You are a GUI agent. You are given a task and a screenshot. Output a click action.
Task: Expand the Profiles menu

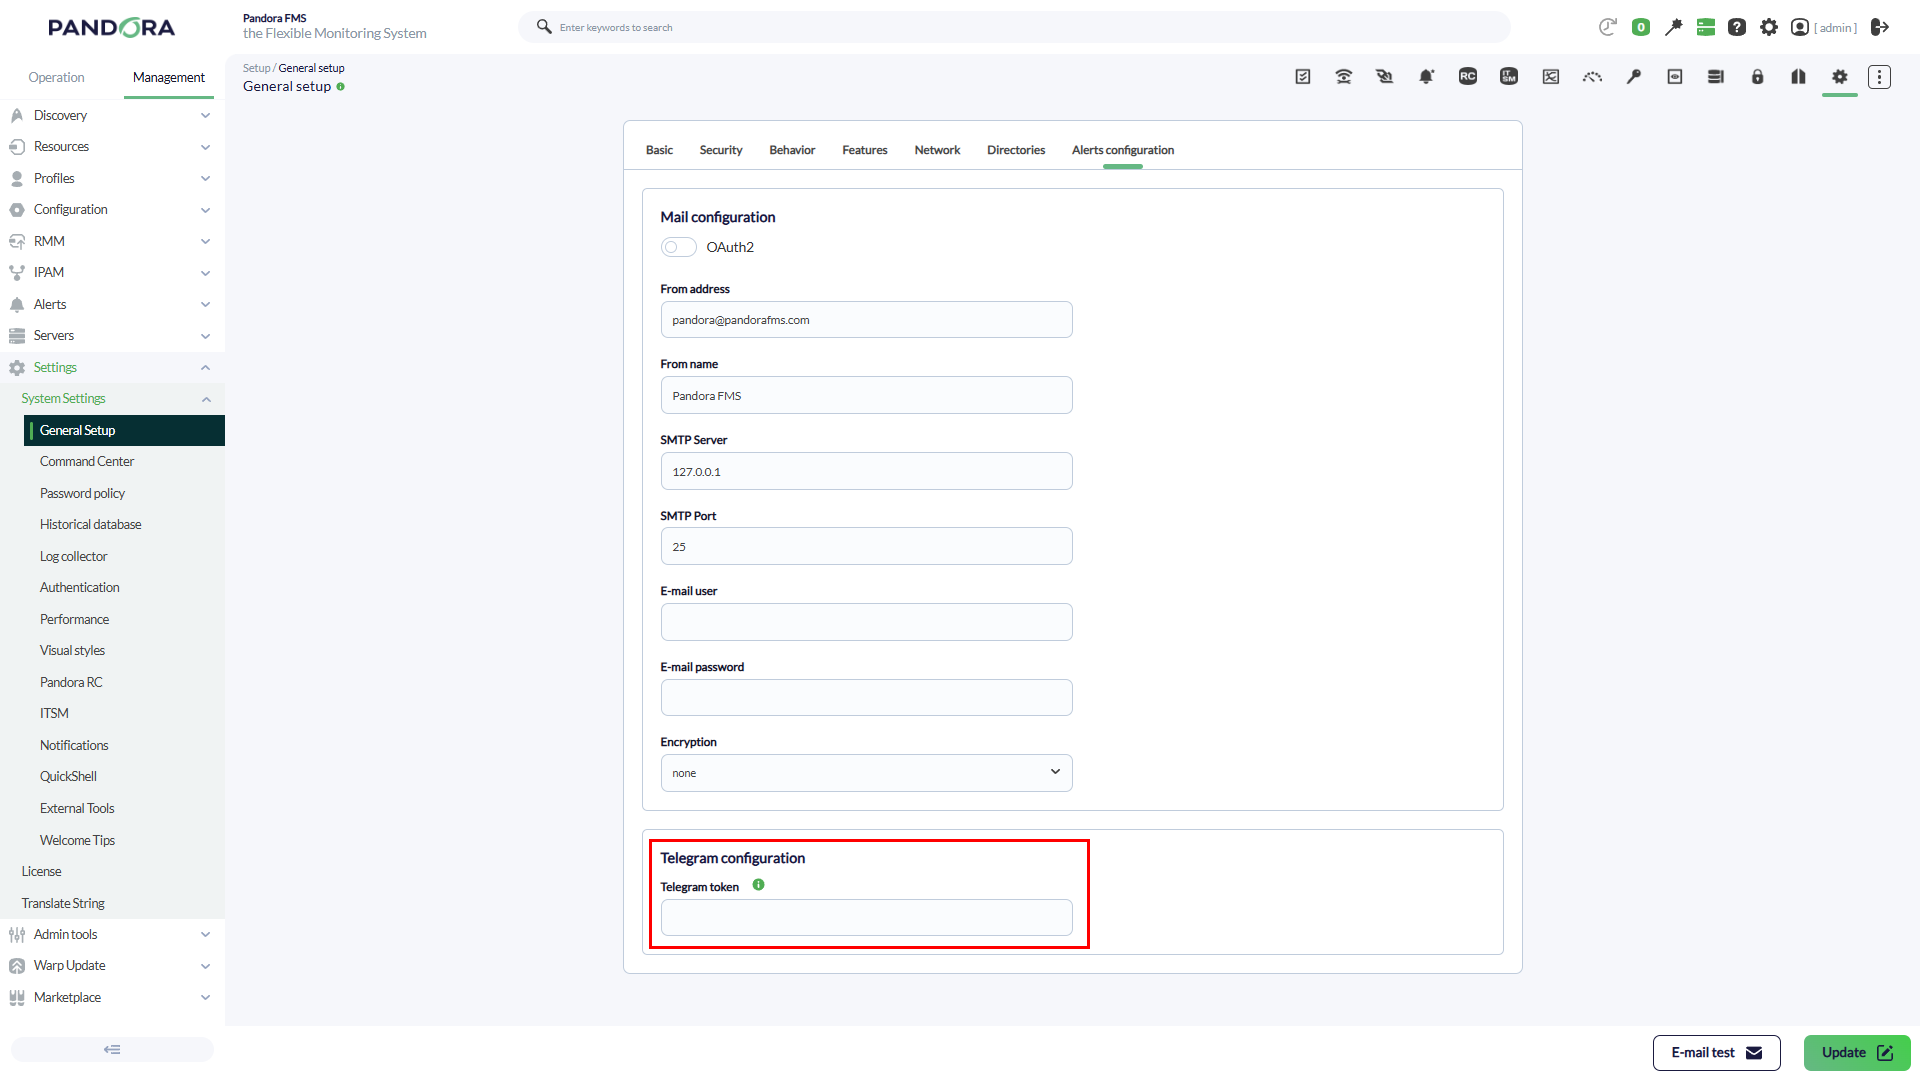[x=112, y=178]
